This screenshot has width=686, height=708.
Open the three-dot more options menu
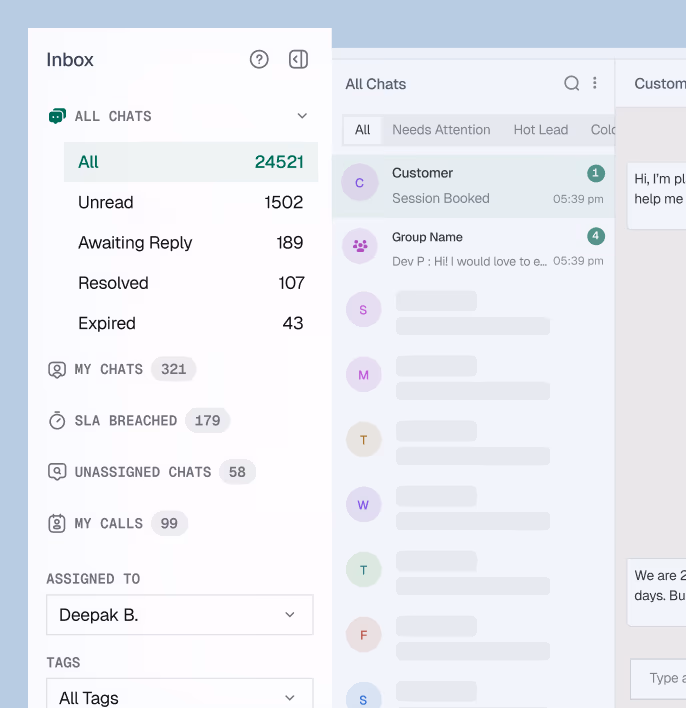[595, 84]
